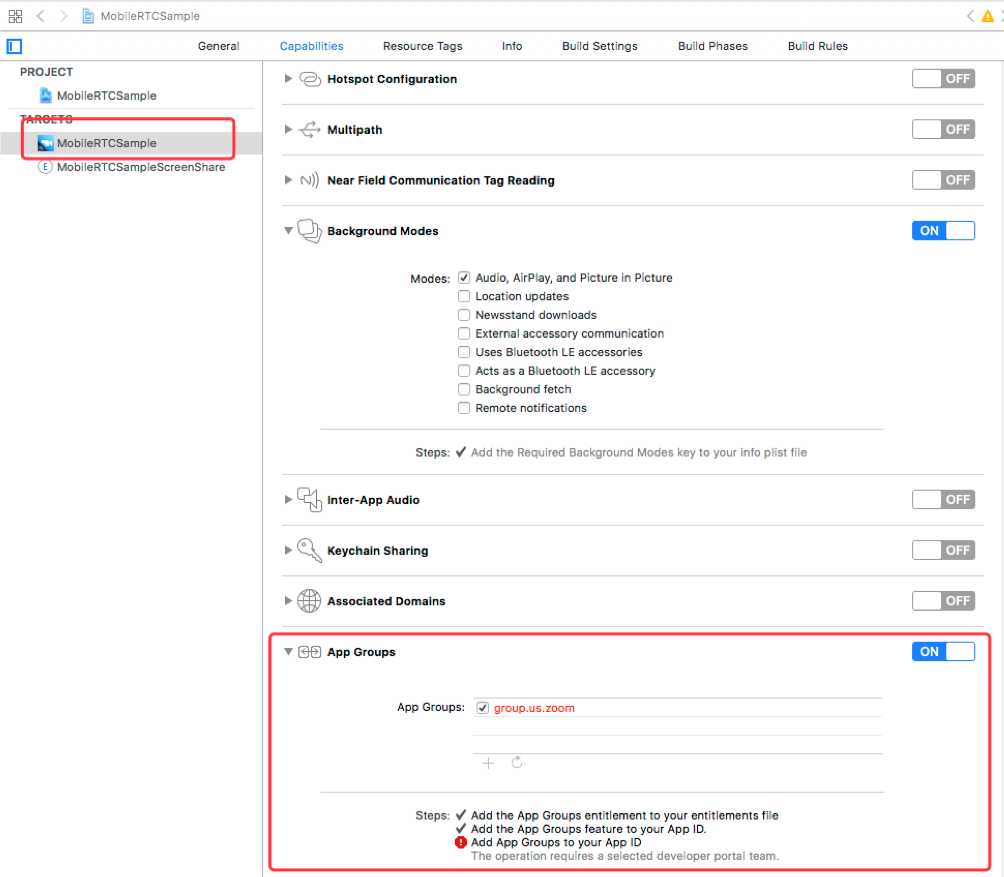Open the Build Phases tab
The image size is (1004, 877).
713,46
